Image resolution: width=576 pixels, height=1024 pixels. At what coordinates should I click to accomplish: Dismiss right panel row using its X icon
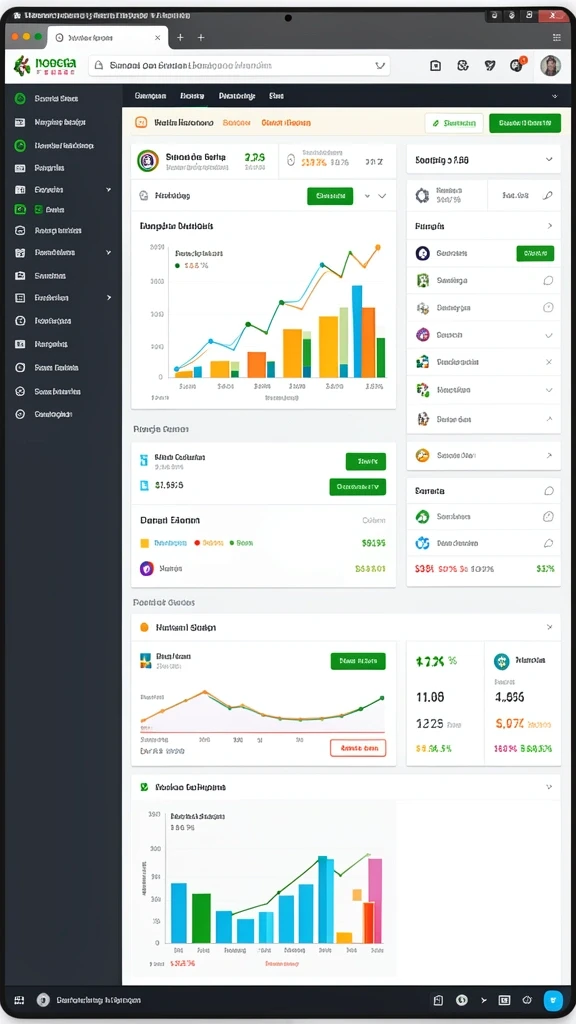tap(549, 362)
